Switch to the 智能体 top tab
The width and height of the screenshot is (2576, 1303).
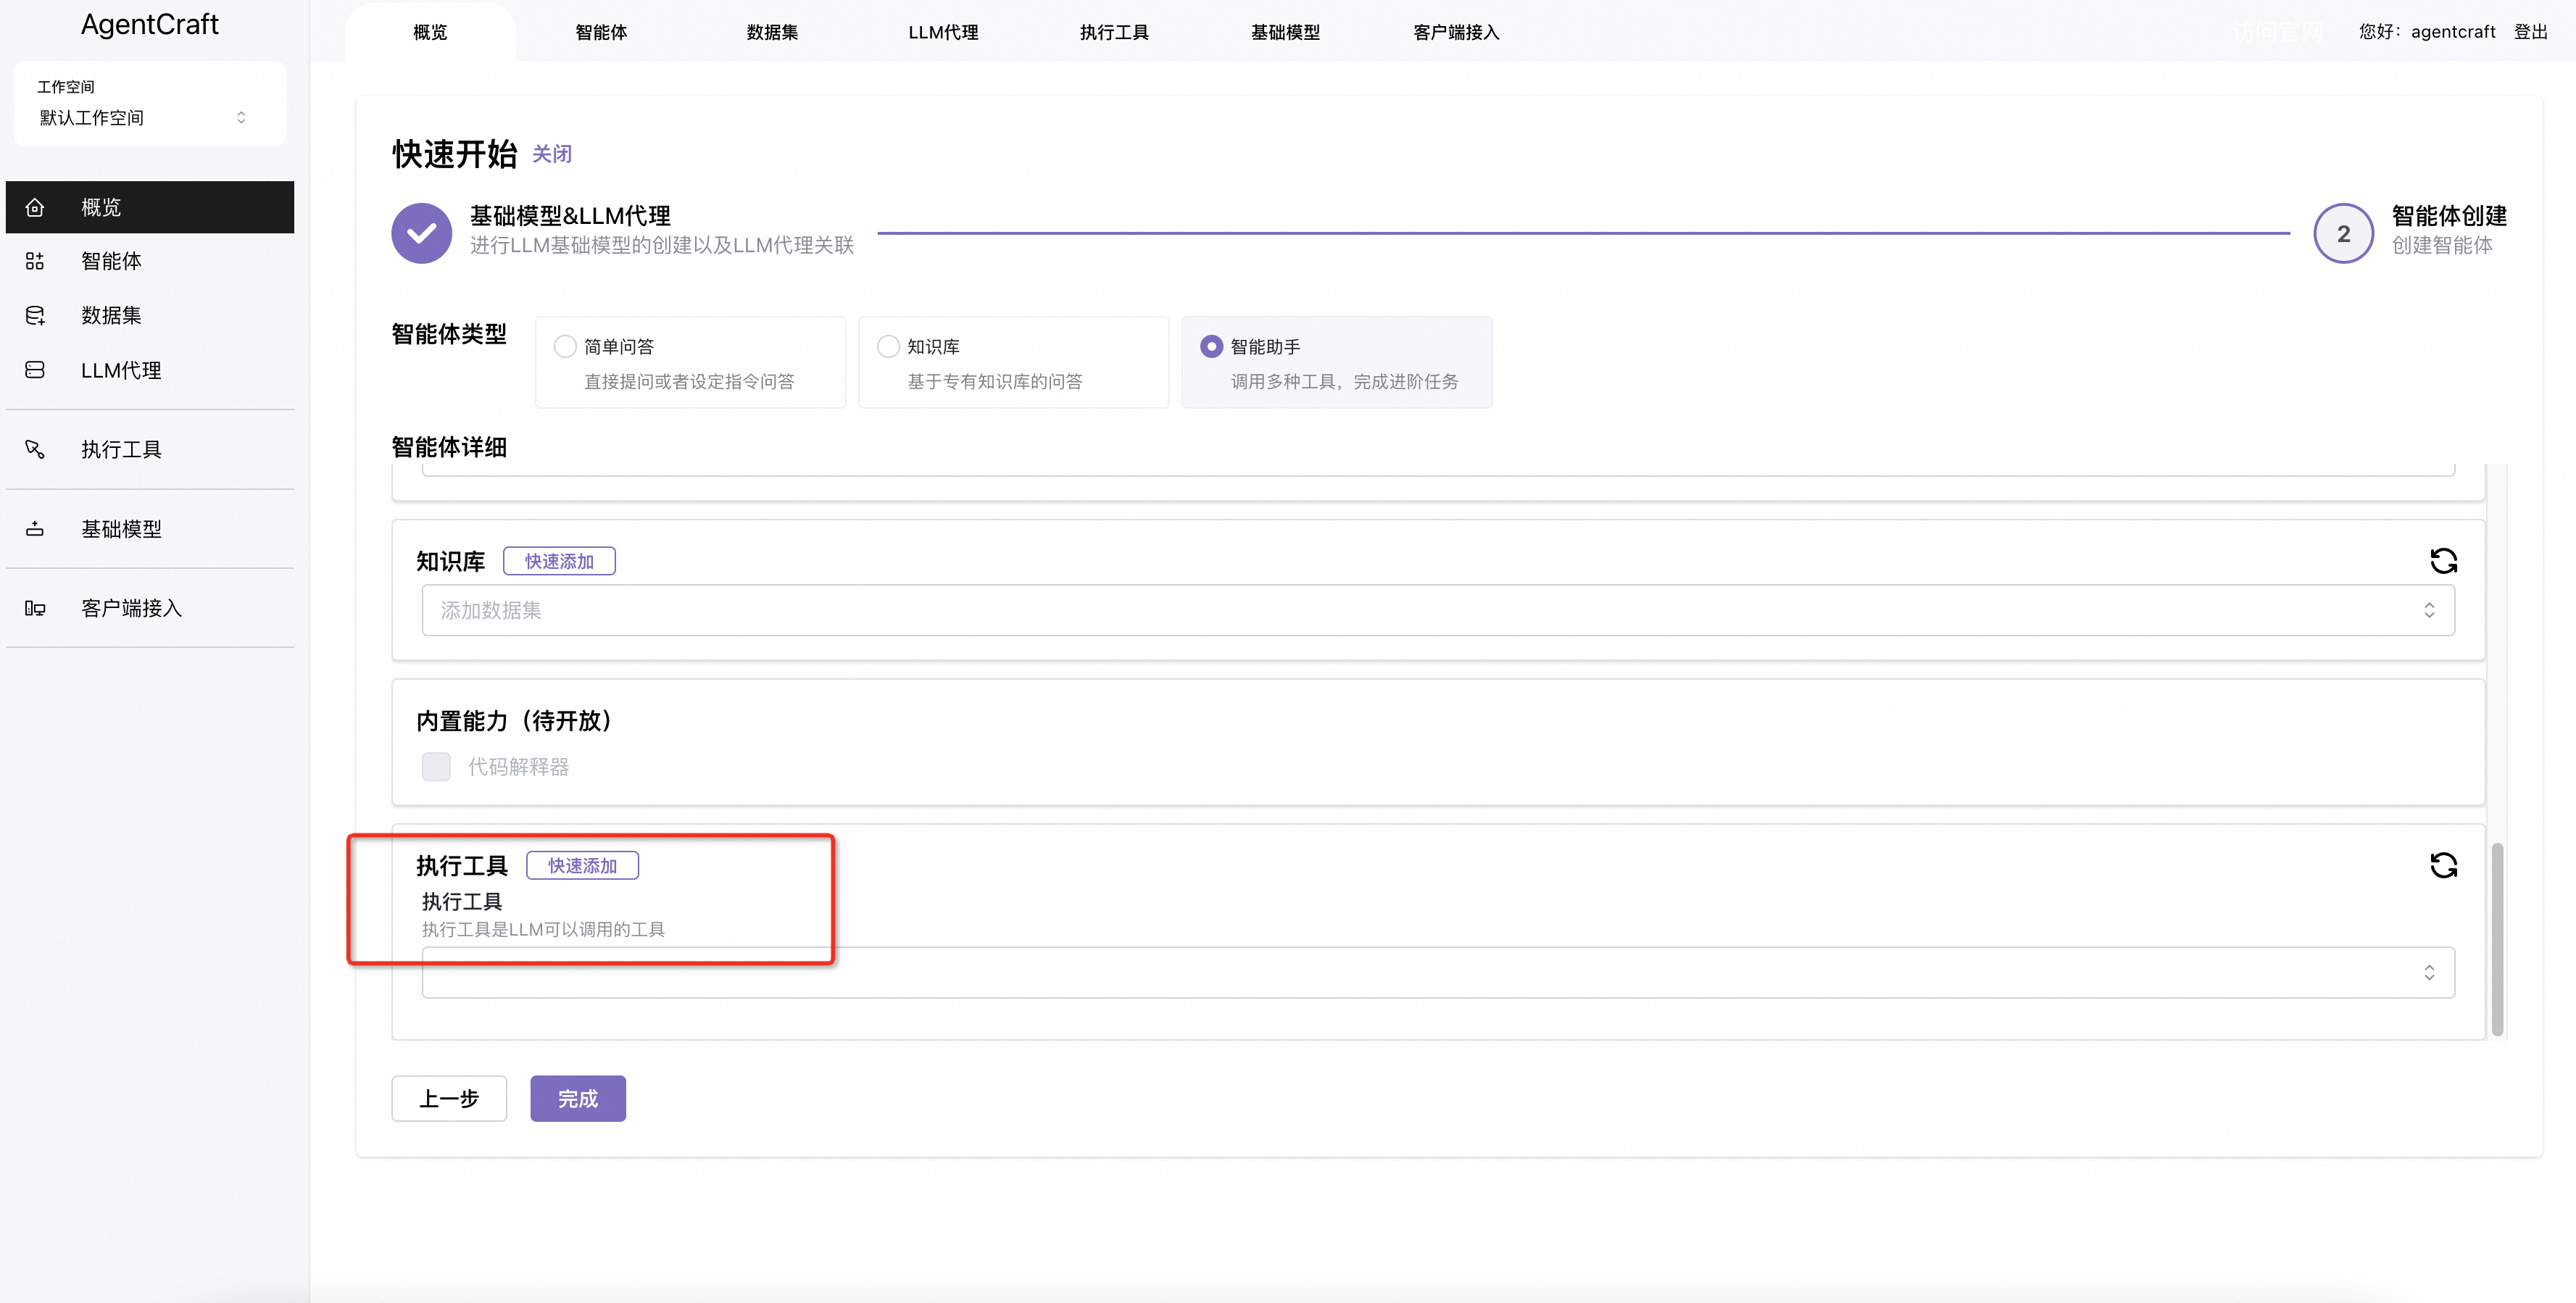(601, 32)
